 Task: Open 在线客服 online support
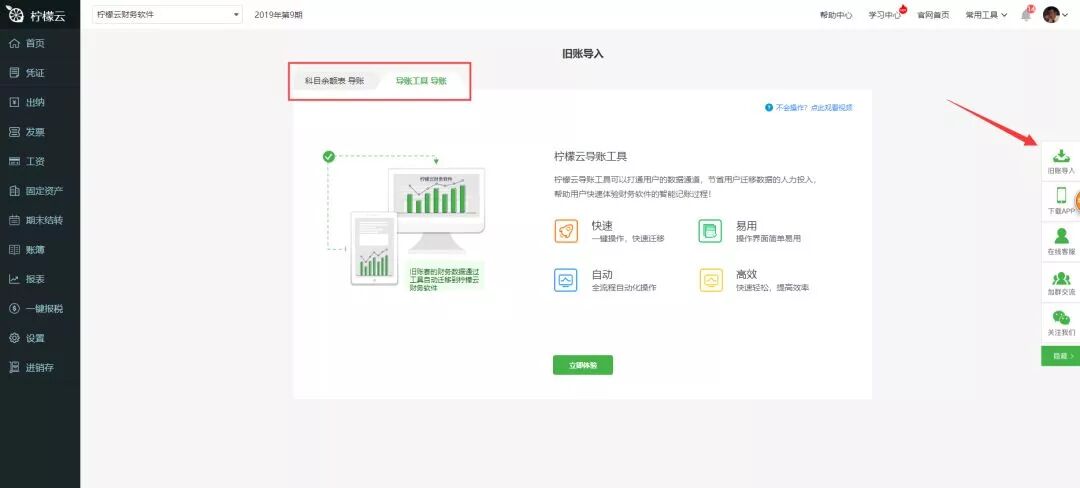tap(1061, 242)
